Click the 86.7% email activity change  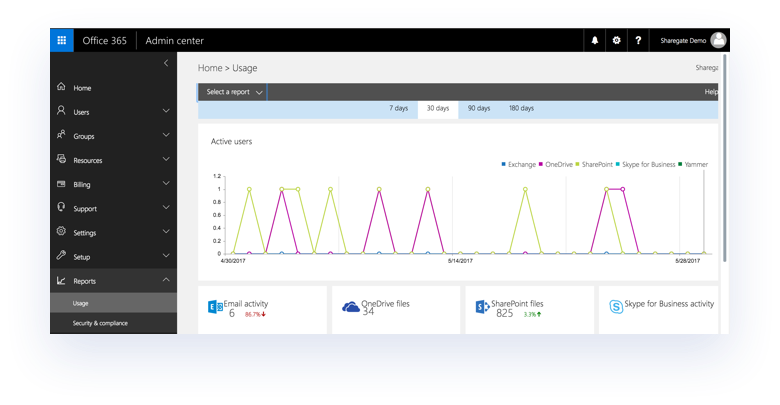click(255, 314)
